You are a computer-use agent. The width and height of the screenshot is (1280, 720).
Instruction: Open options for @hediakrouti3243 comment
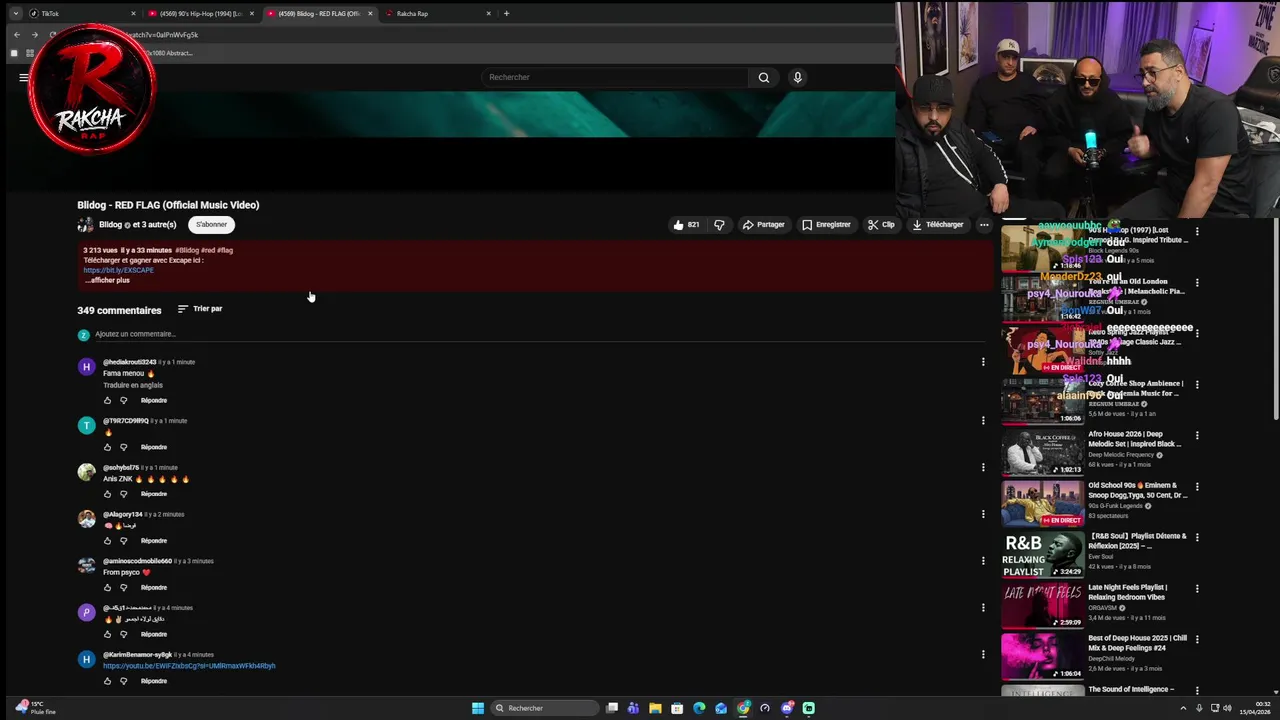click(x=983, y=362)
